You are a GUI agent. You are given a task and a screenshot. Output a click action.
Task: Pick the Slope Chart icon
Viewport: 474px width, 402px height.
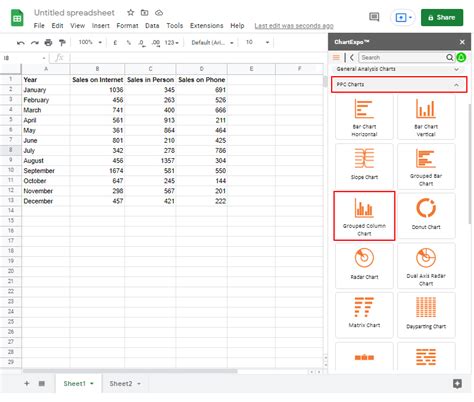(364, 166)
